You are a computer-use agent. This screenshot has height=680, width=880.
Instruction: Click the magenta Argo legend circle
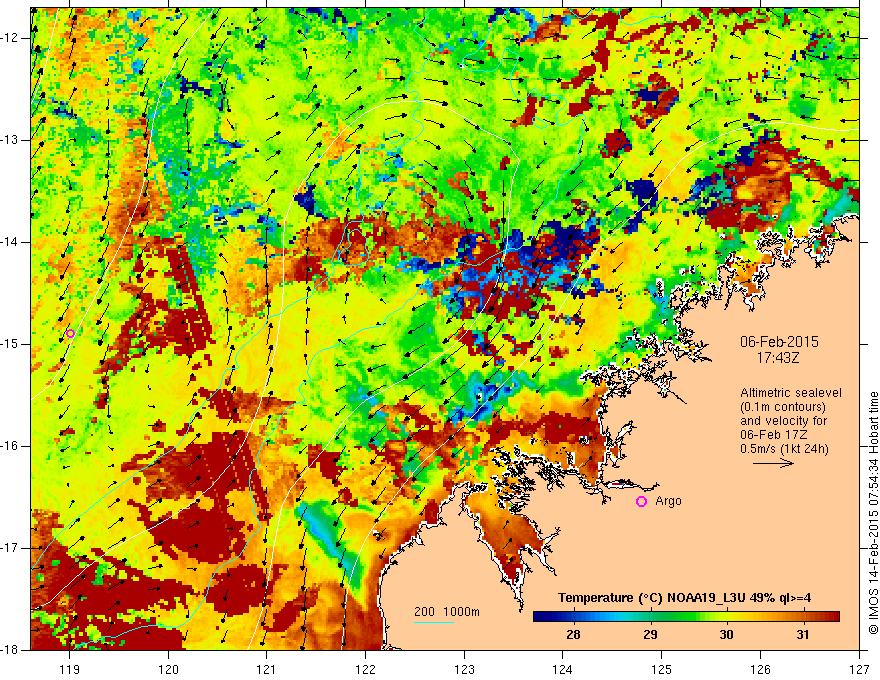(641, 502)
